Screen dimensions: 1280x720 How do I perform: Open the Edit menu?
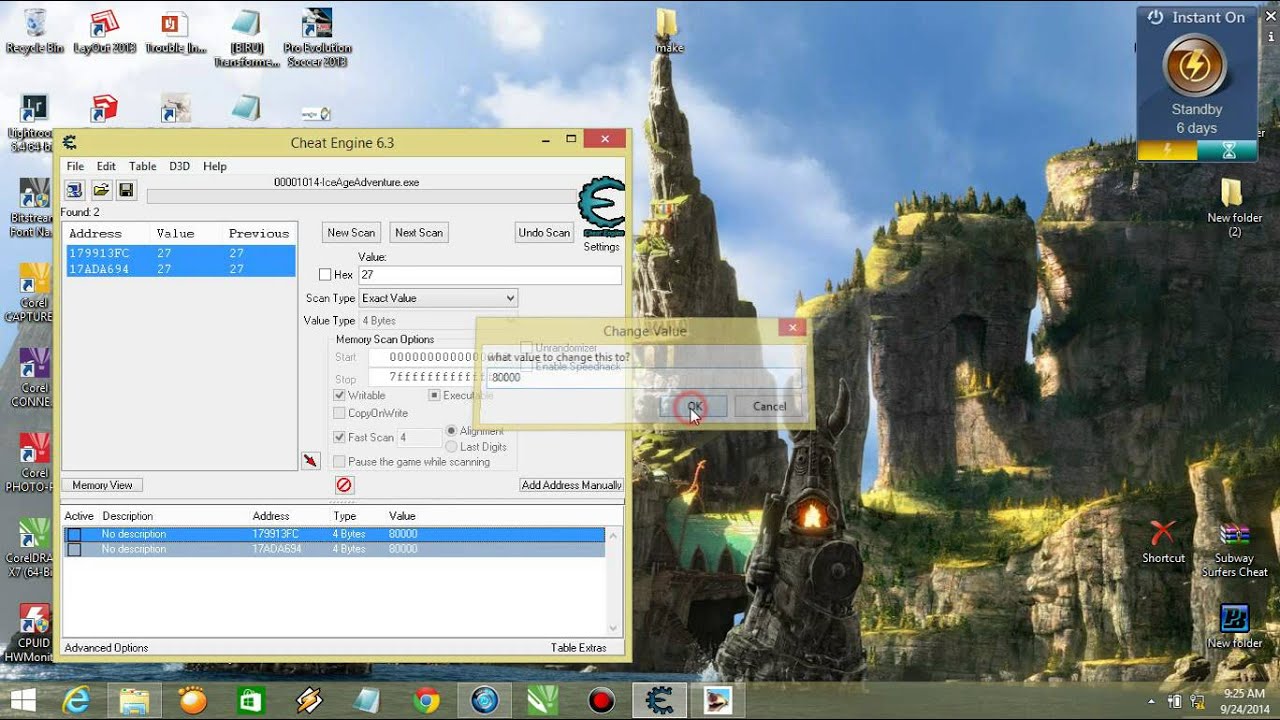pyautogui.click(x=106, y=166)
